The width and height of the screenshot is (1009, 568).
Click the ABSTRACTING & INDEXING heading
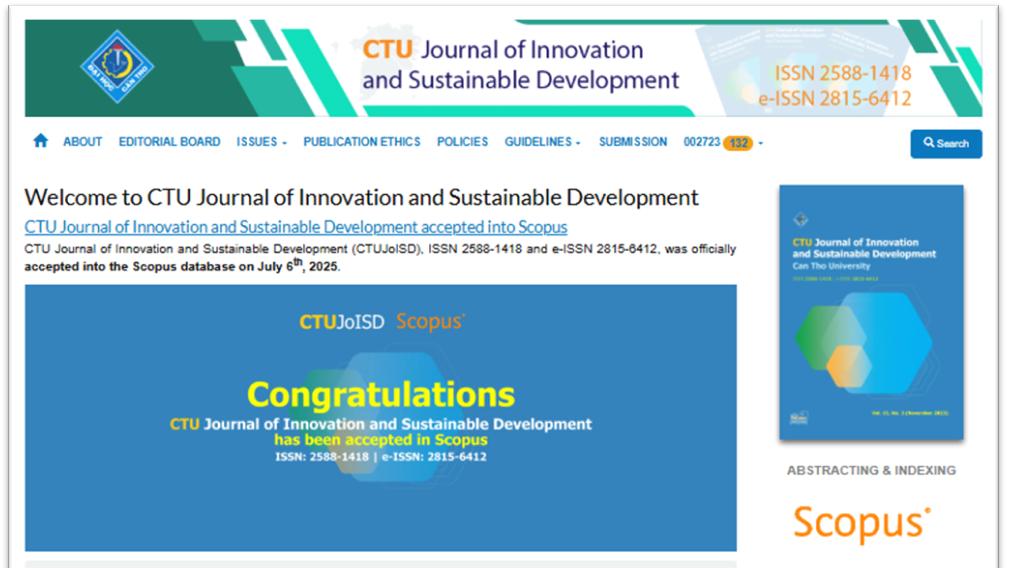click(871, 470)
